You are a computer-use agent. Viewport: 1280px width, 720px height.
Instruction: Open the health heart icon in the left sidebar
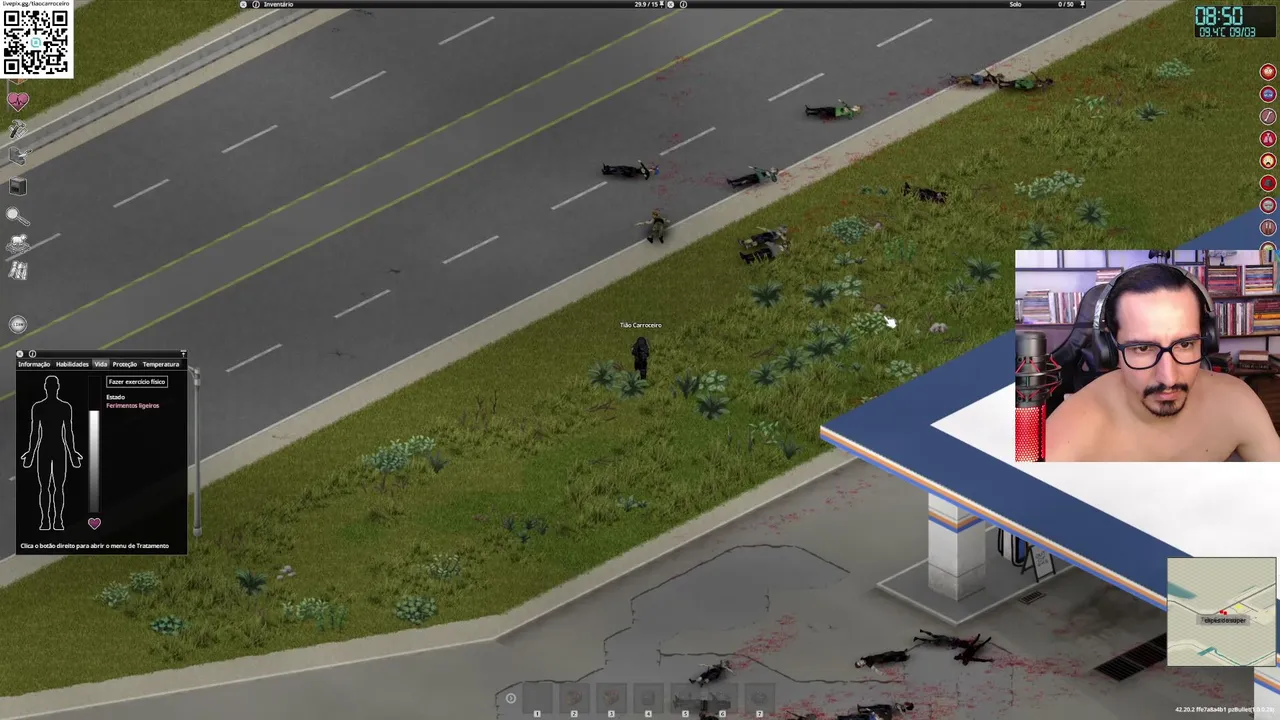[18, 101]
